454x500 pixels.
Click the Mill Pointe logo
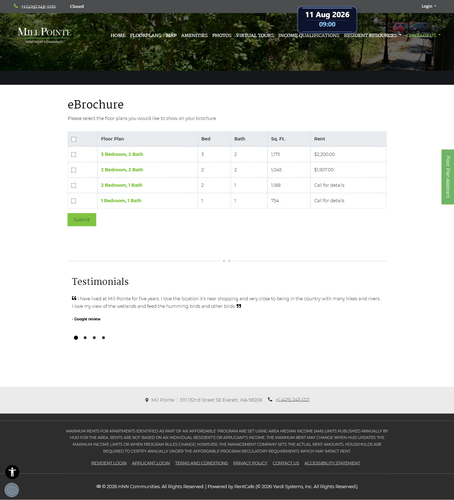pyautogui.click(x=44, y=35)
